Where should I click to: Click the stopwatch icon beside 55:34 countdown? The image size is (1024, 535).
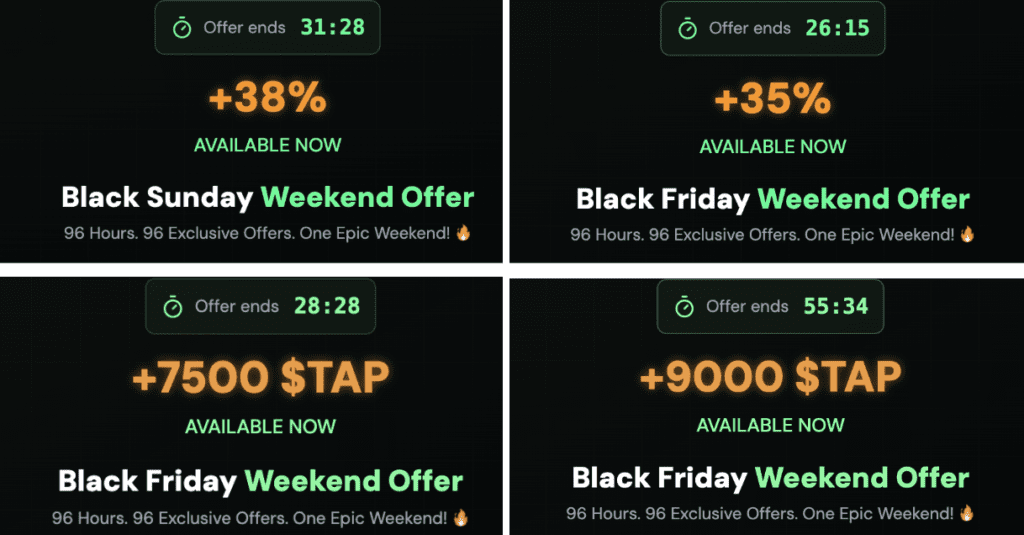(685, 307)
